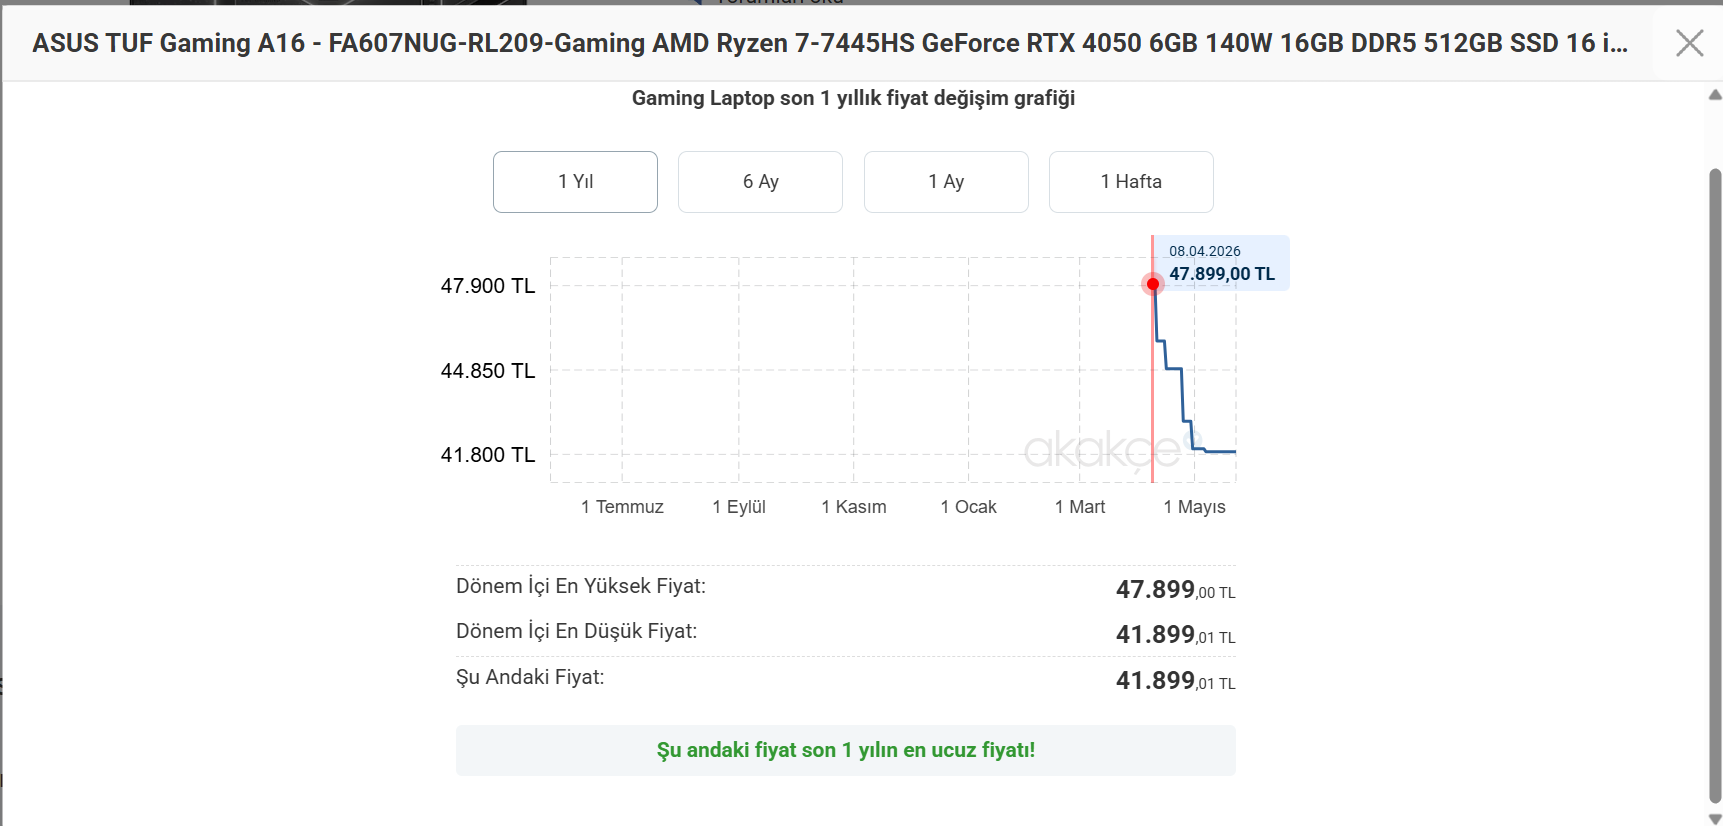The image size is (1723, 826).
Task: Select the 1 Yıl time range
Action: pyautogui.click(x=575, y=182)
